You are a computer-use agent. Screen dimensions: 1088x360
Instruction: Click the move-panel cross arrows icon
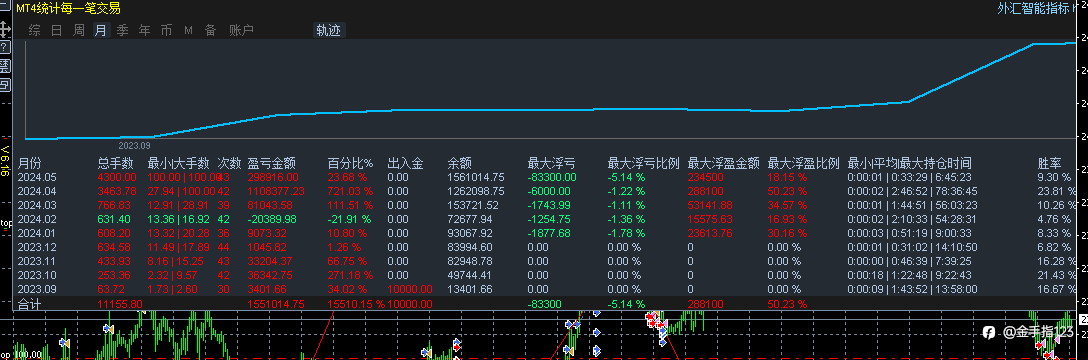pos(5,30)
